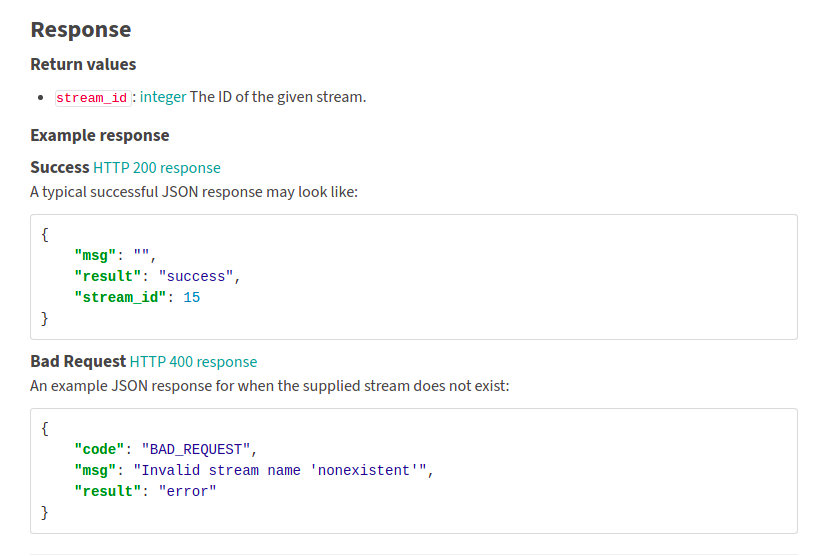Click the closing brace of error JSON block
This screenshot has height=556, width=838.
pyautogui.click(x=45, y=513)
